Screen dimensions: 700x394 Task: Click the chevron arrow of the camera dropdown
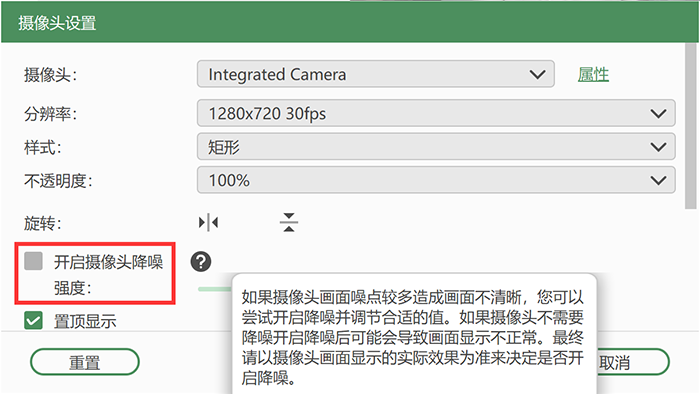coord(537,75)
